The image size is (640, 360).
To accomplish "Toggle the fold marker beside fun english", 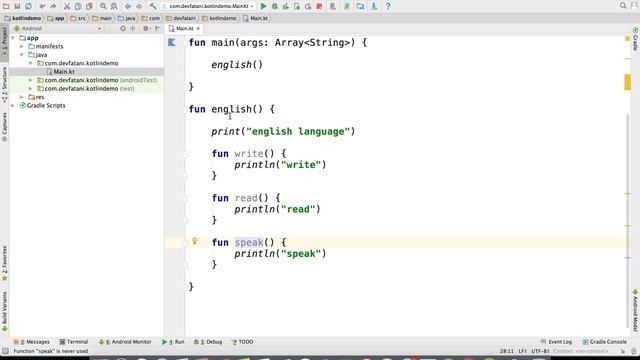I will pyautogui.click(x=185, y=109).
